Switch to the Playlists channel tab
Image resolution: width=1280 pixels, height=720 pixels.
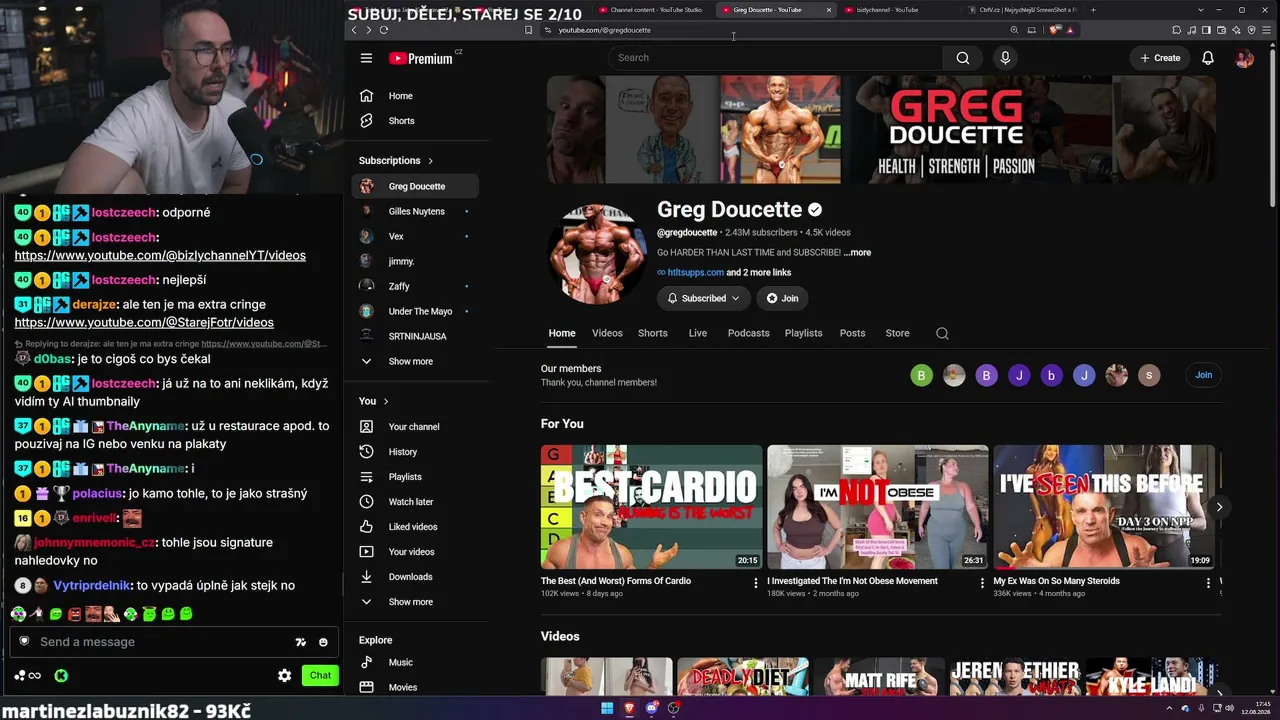[804, 333]
